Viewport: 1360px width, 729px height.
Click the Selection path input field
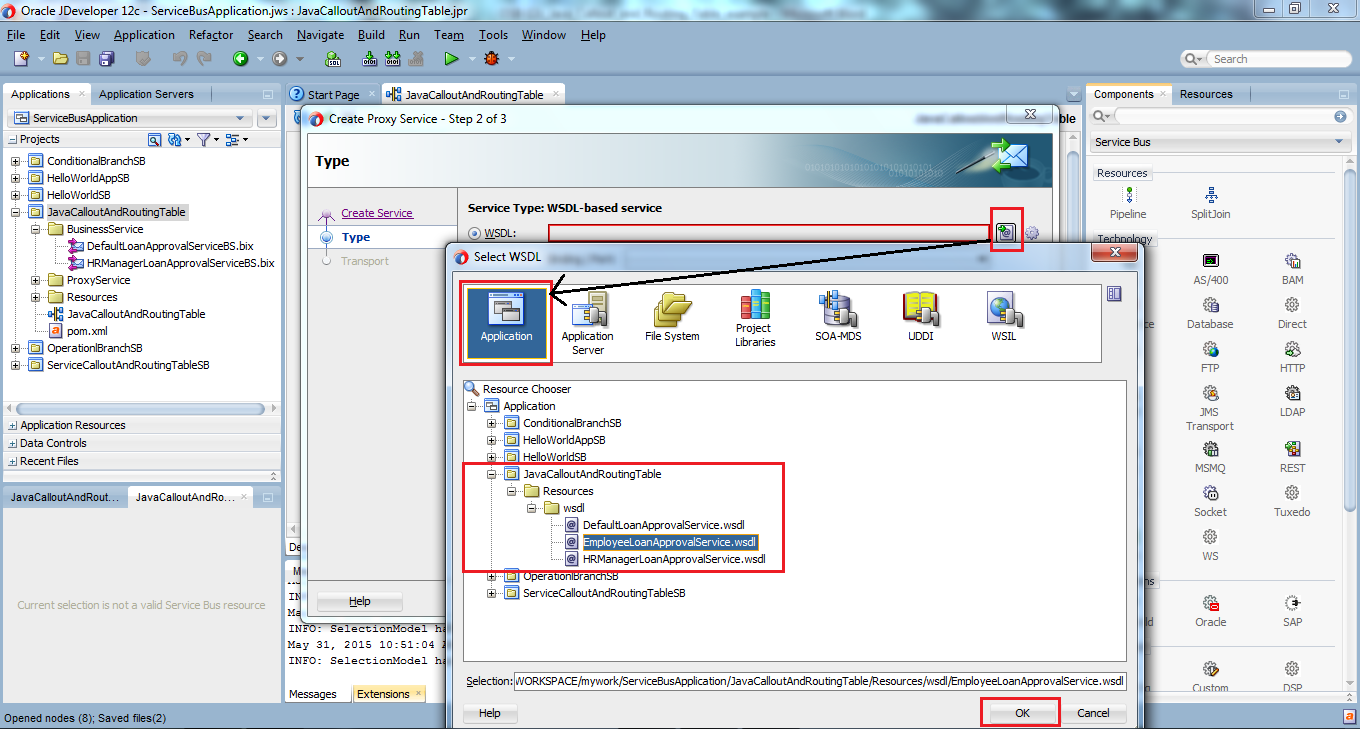click(820, 681)
